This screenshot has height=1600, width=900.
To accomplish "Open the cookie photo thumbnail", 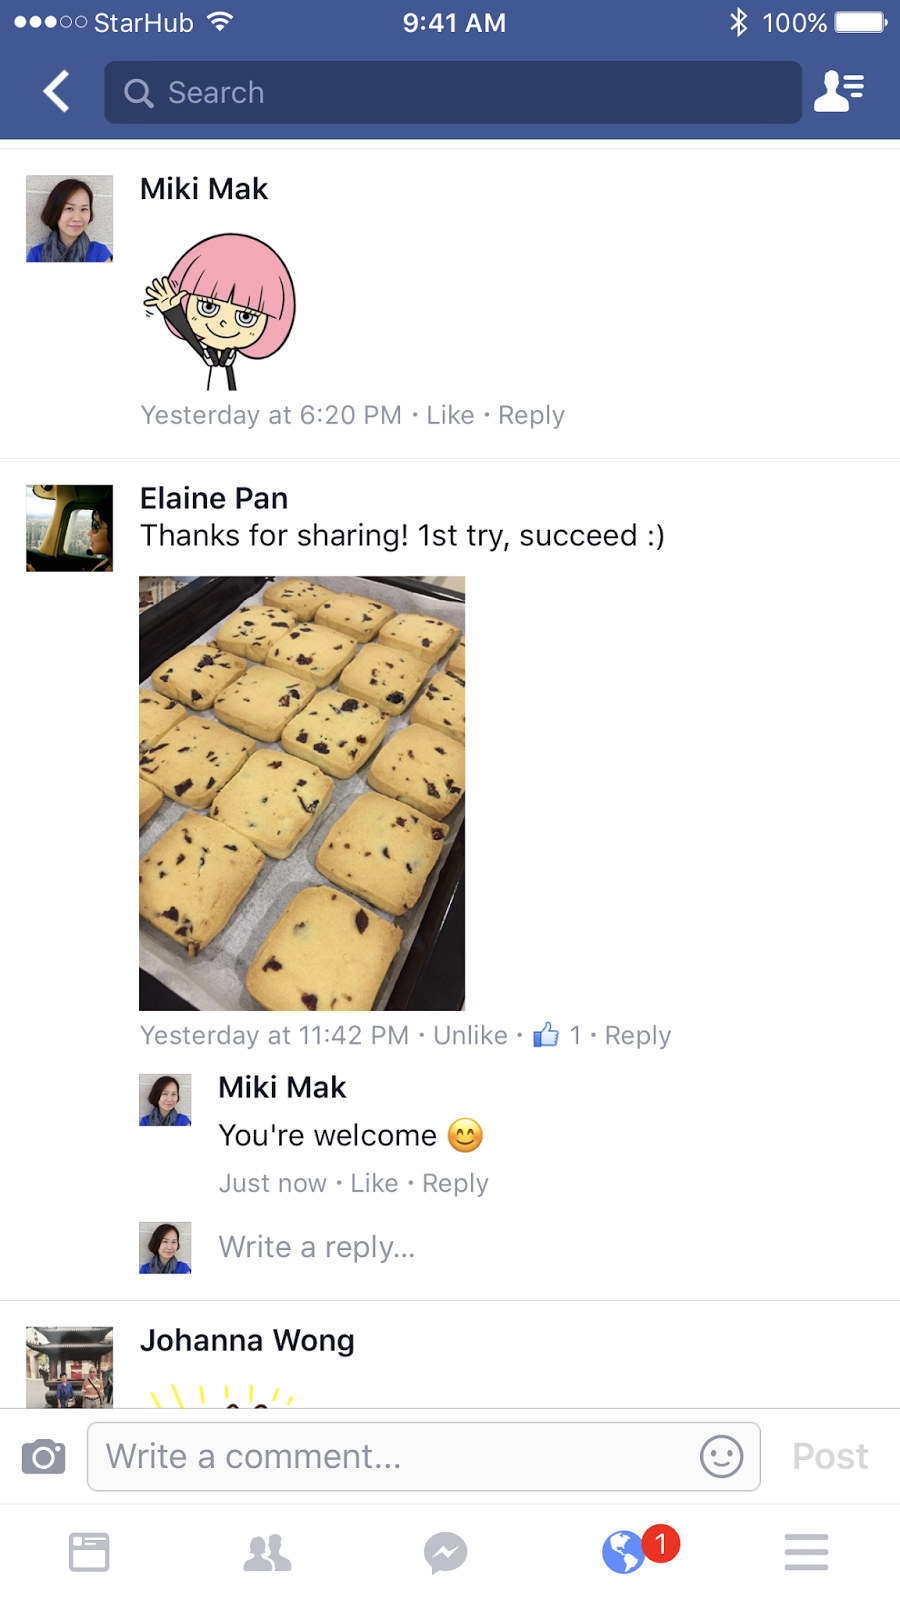I will pyautogui.click(x=302, y=793).
